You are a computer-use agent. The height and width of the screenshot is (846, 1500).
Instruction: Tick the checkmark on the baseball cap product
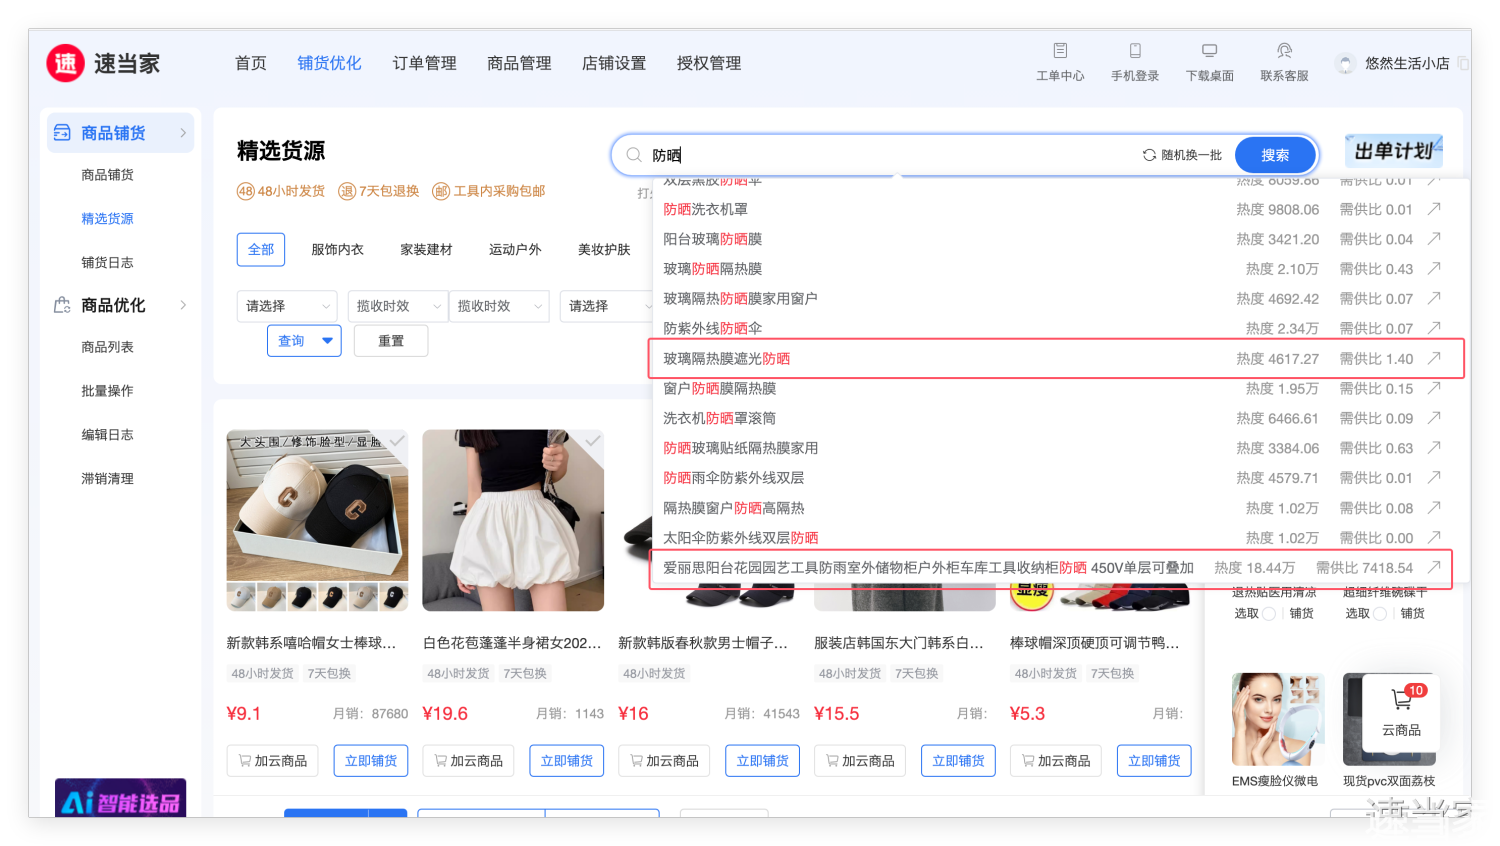[397, 441]
